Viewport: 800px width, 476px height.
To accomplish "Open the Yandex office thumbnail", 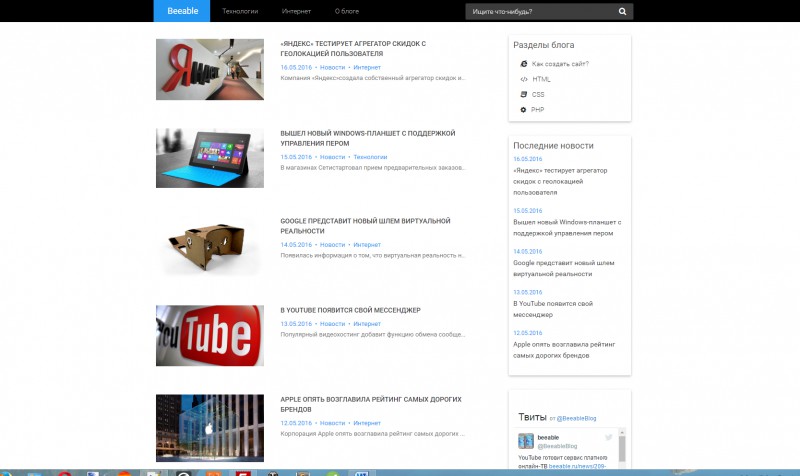I will [x=210, y=69].
